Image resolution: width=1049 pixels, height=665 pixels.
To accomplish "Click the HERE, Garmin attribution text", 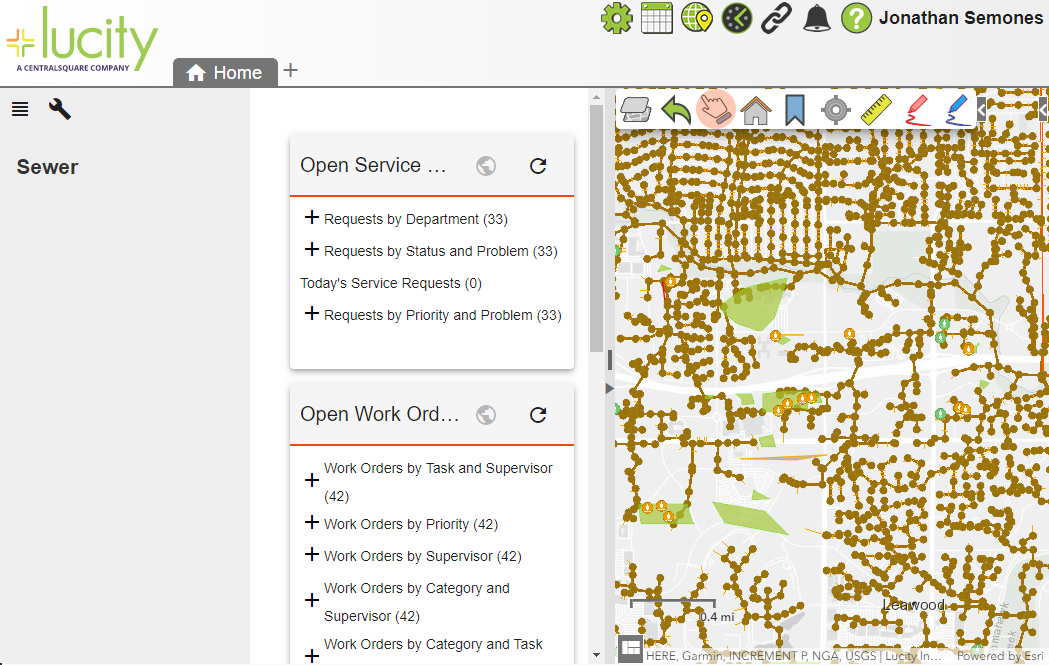I will click(x=792, y=656).
